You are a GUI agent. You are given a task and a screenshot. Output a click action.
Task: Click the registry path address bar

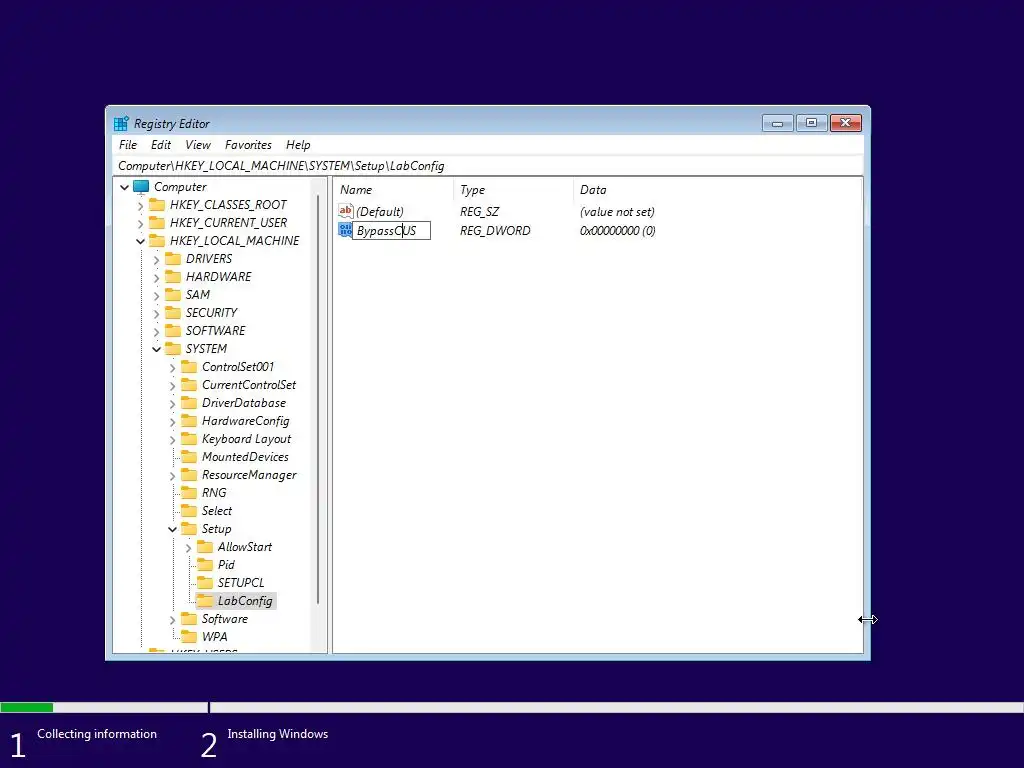coord(488,166)
